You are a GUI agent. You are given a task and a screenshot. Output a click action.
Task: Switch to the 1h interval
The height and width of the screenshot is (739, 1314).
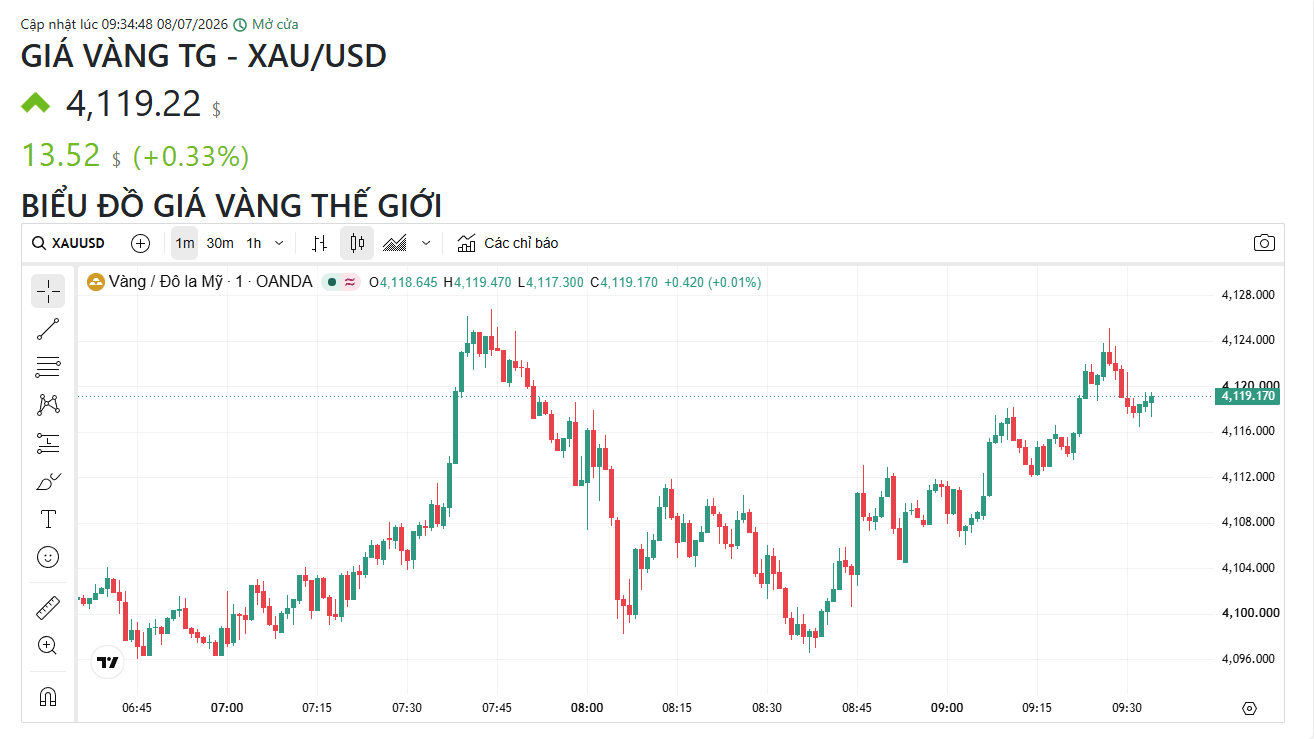(x=254, y=243)
